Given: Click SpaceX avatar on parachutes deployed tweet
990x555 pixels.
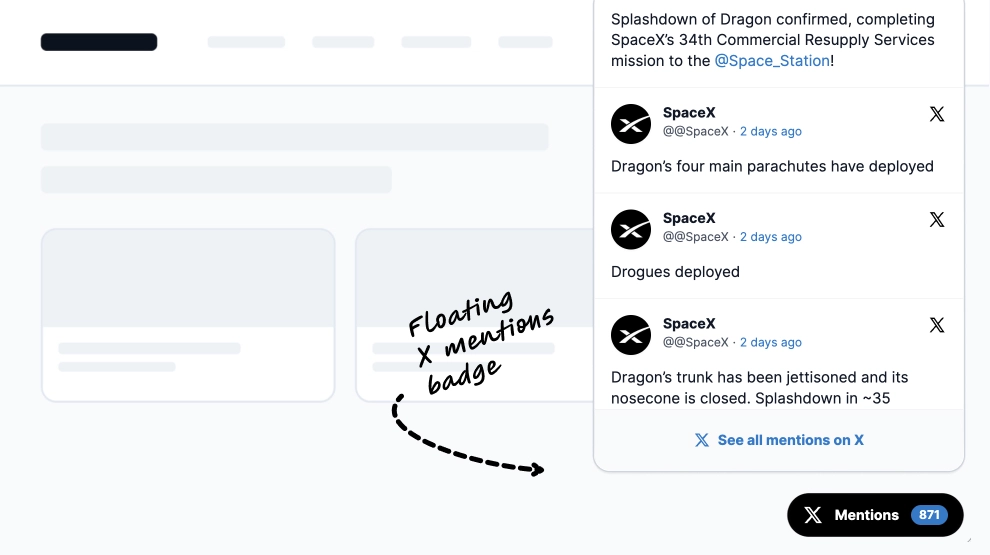Looking at the screenshot, I should [631, 124].
